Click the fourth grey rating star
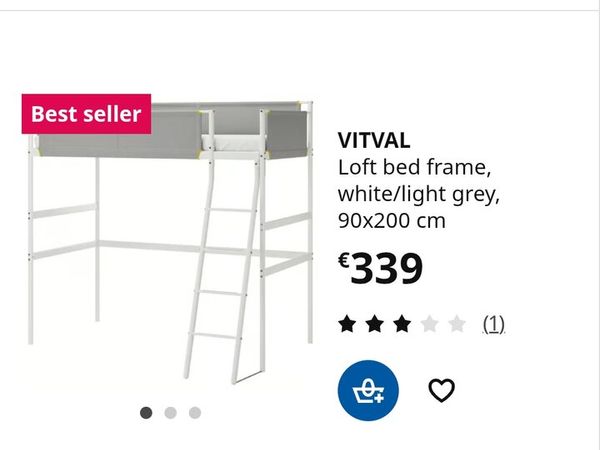 429,324
